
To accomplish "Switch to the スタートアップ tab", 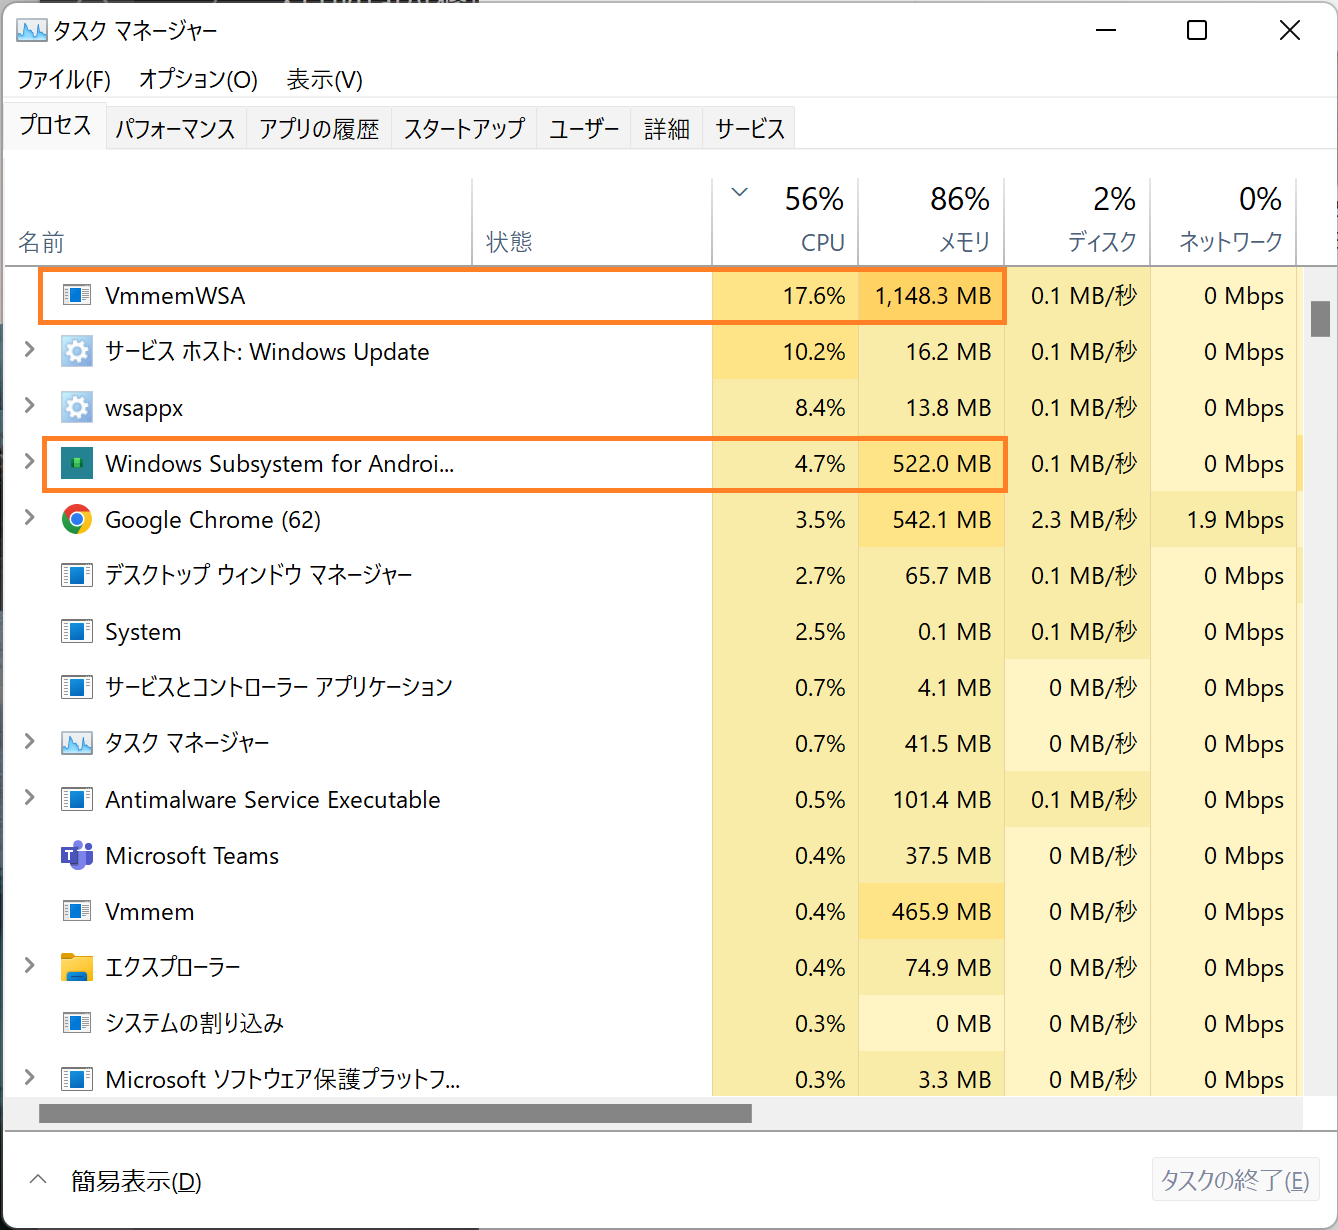I will tap(464, 128).
